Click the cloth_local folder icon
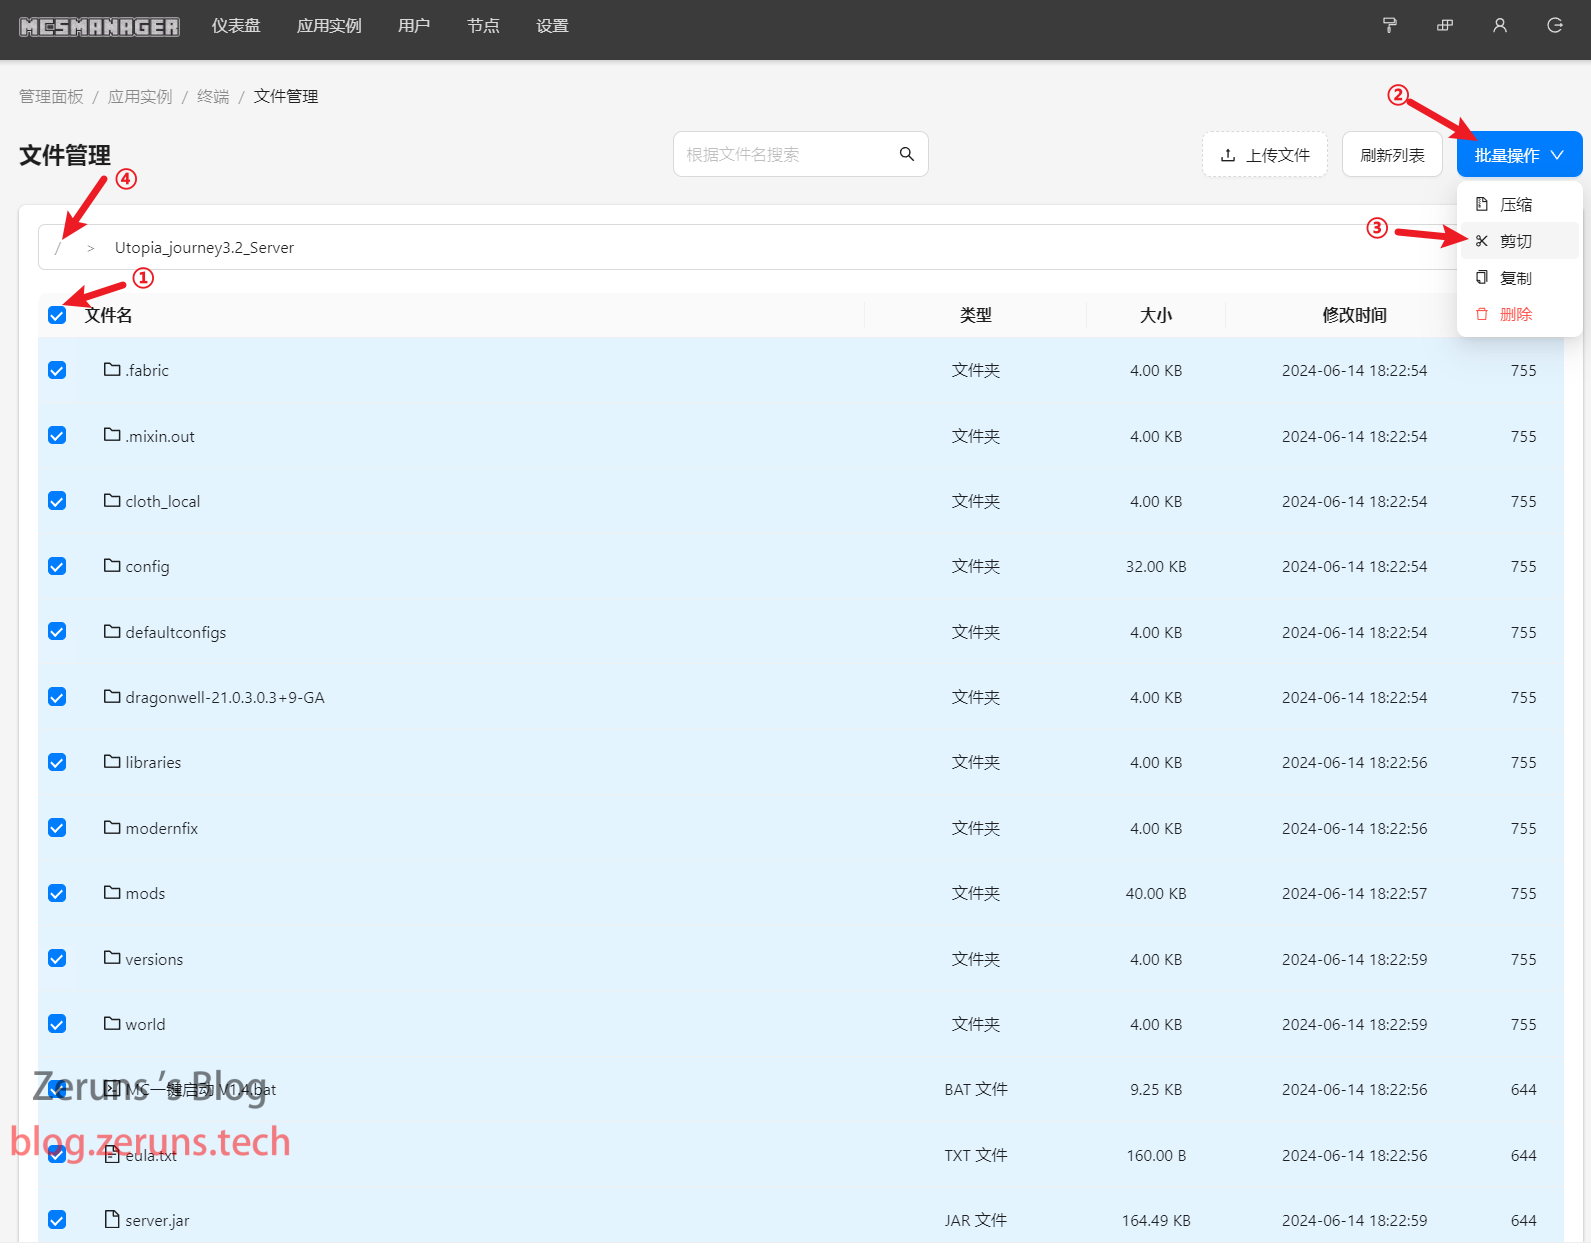The width and height of the screenshot is (1591, 1249). click(112, 501)
